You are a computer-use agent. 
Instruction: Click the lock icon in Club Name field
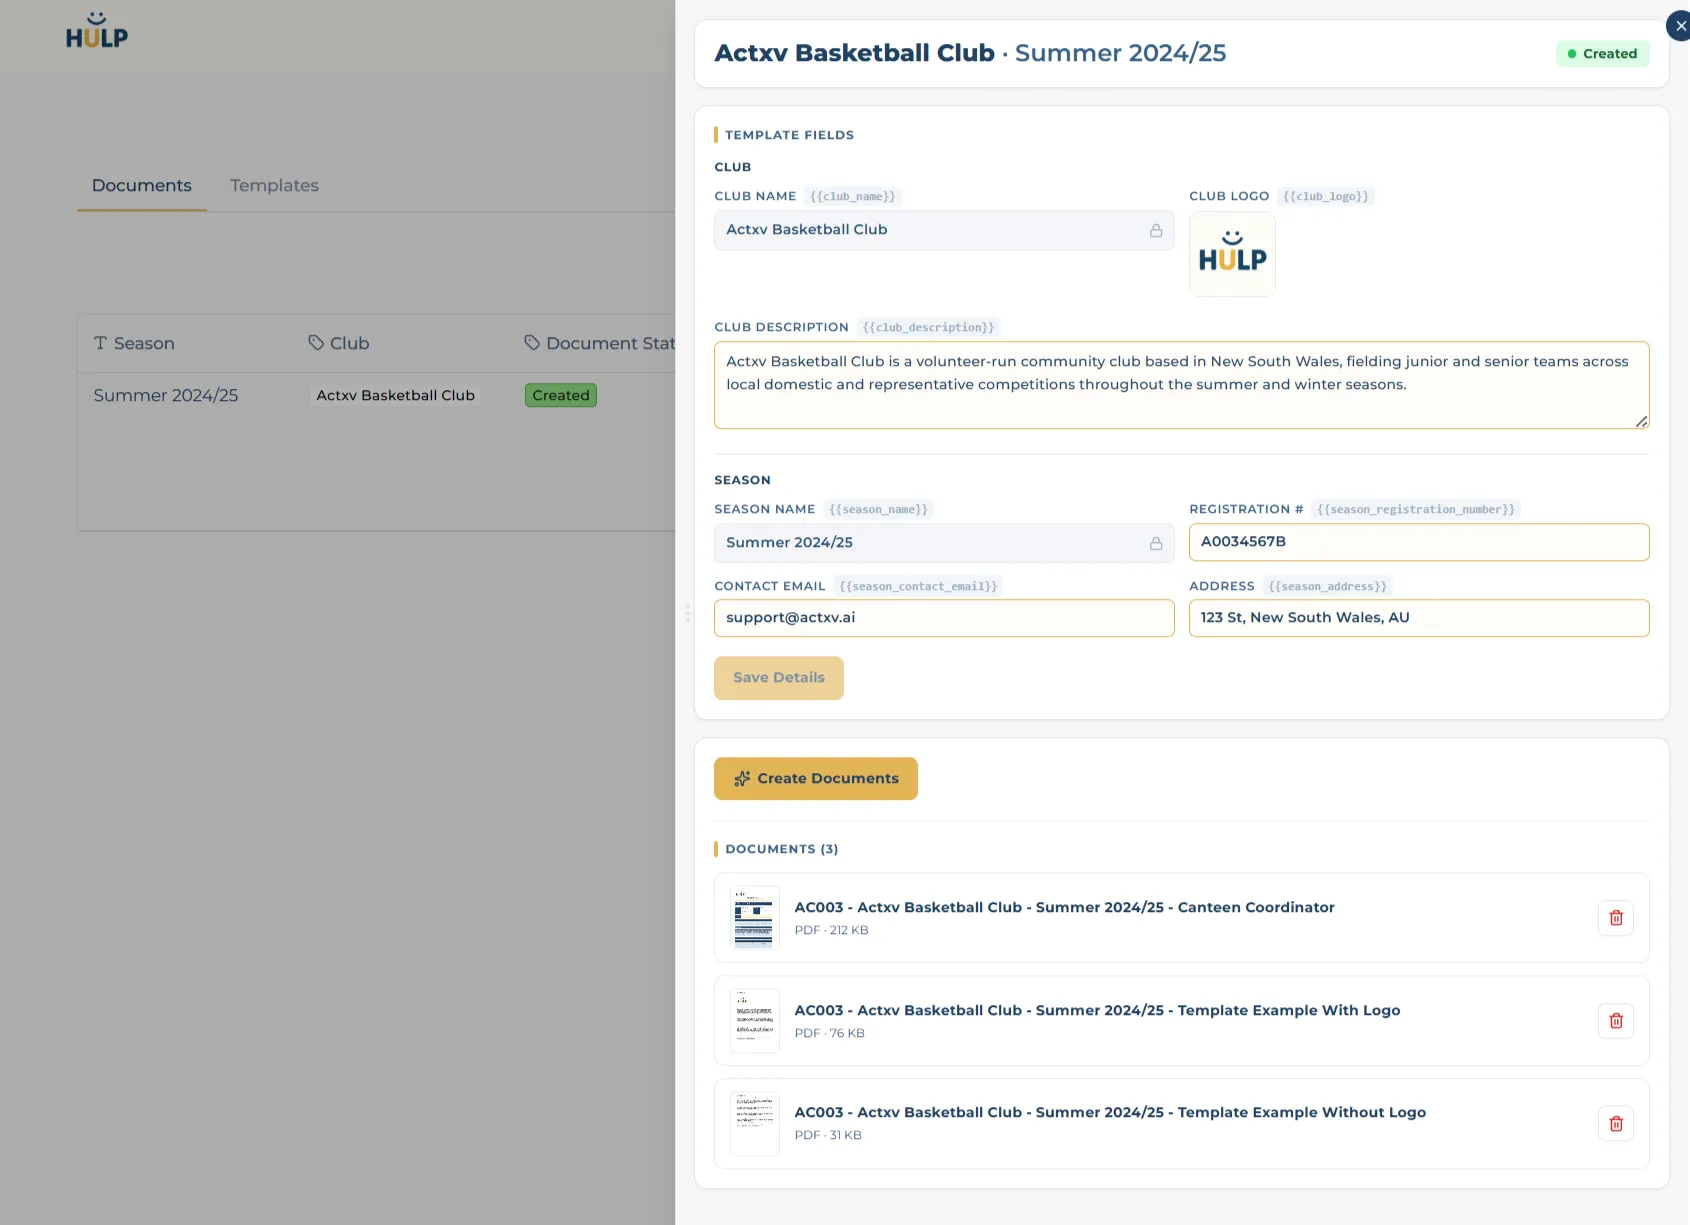[x=1156, y=230]
